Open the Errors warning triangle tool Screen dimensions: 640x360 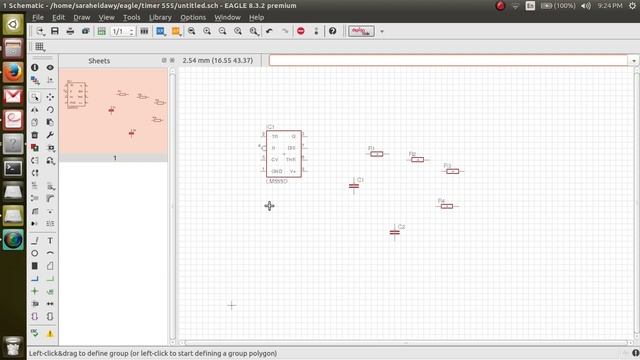(50, 333)
